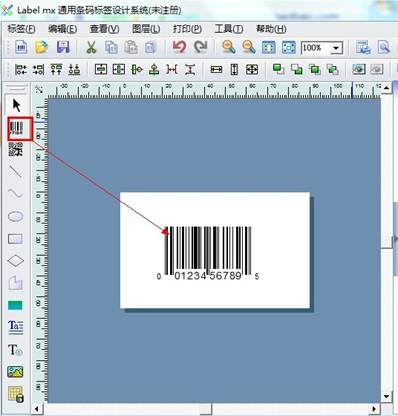Choose the arrow pointer selection tool
Viewport: 398px width, 416px height.
coord(16,105)
